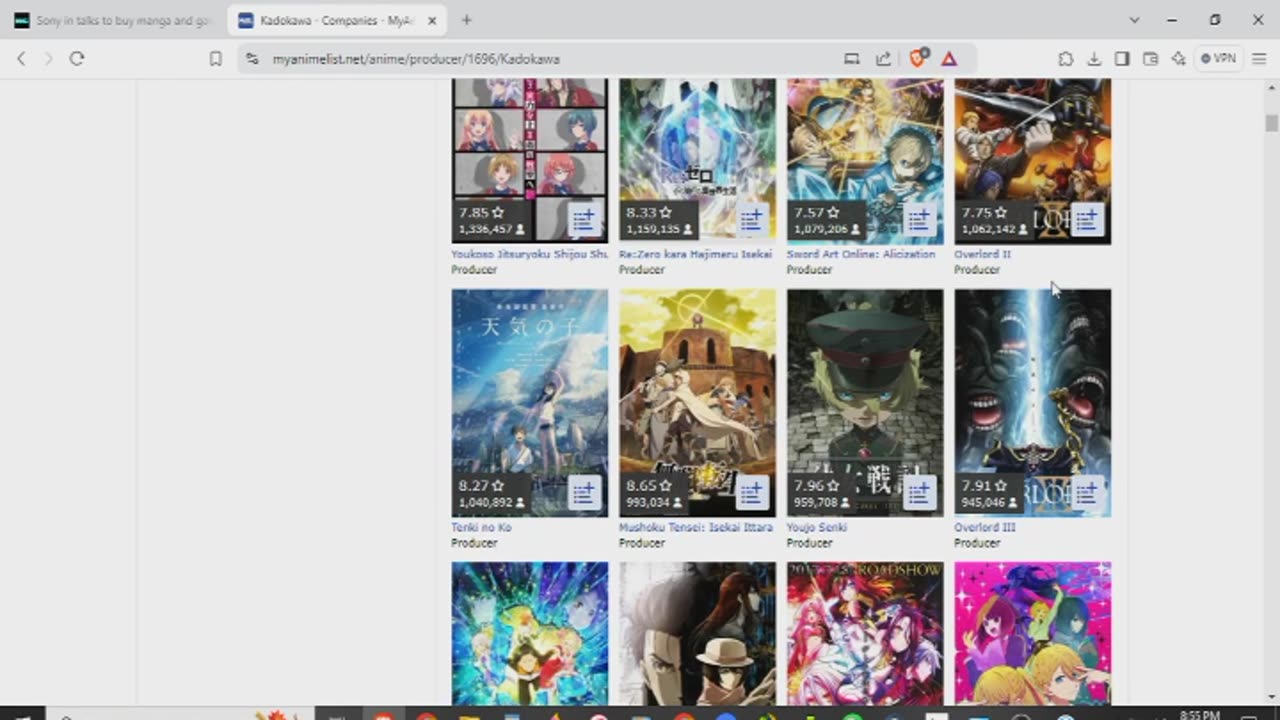Open extensions puzzle icon

pyautogui.click(x=1066, y=59)
